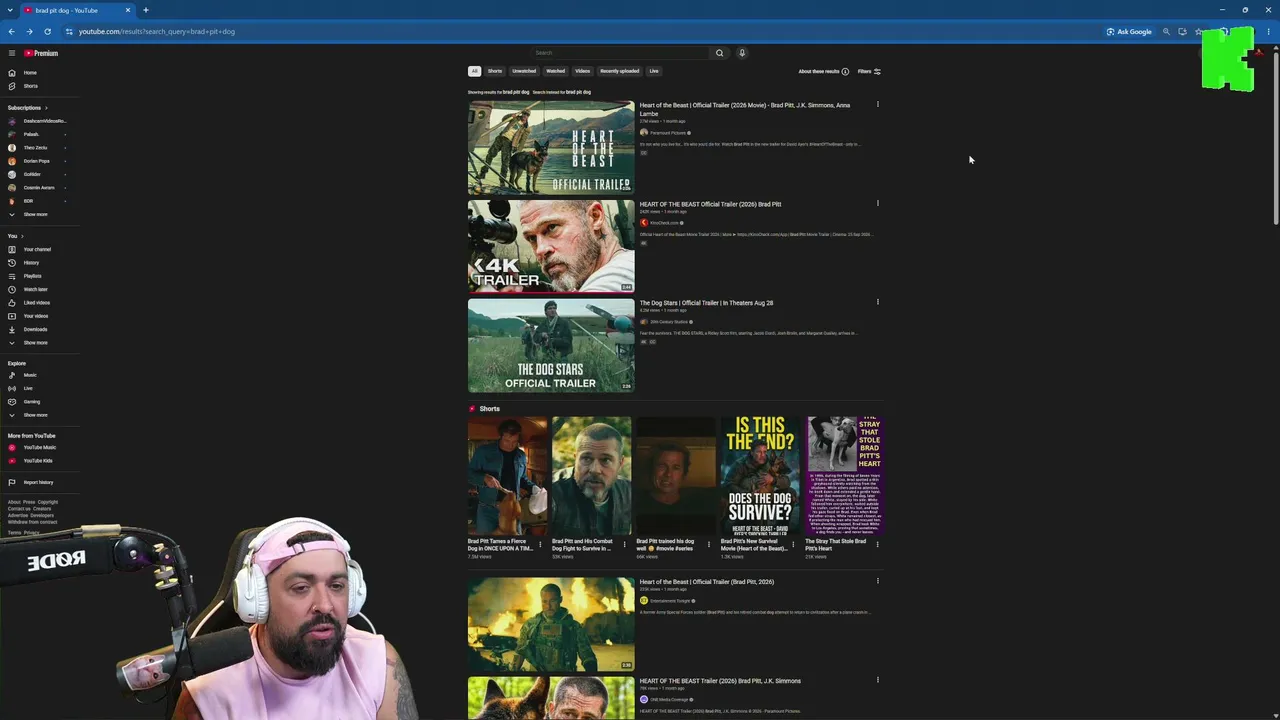Viewport: 1280px width, 720px height.
Task: Click the search magnifier button
Action: [719, 53]
